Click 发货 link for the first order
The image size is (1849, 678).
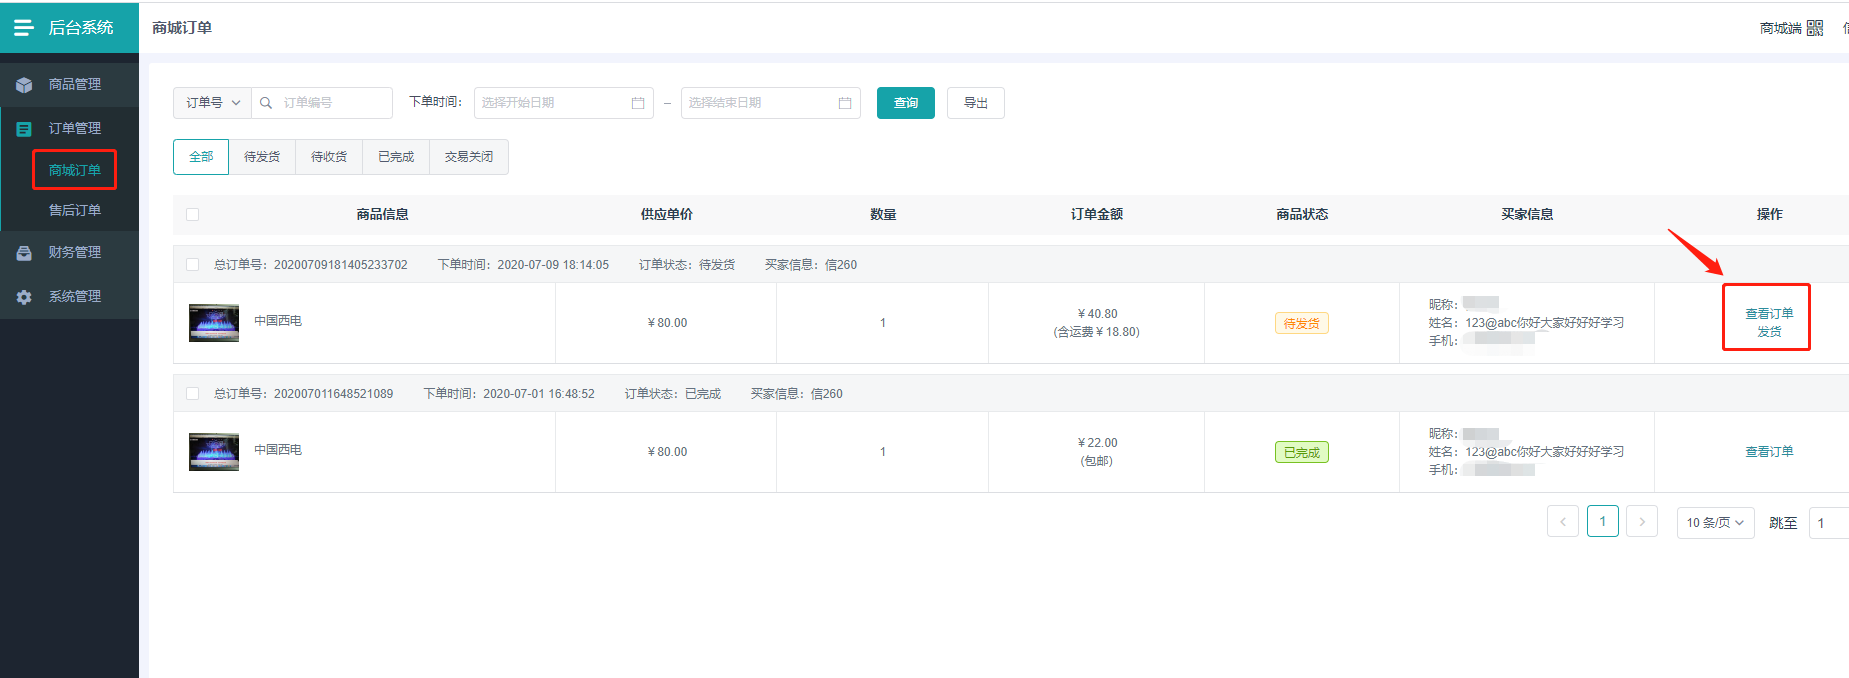[1769, 332]
